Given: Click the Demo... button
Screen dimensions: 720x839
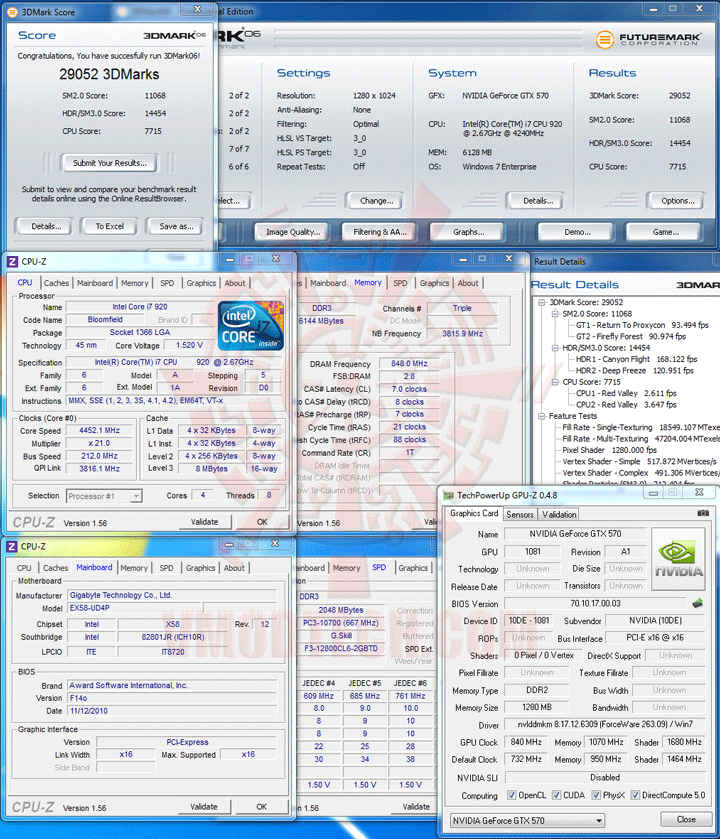Looking at the screenshot, I should pyautogui.click(x=577, y=232).
